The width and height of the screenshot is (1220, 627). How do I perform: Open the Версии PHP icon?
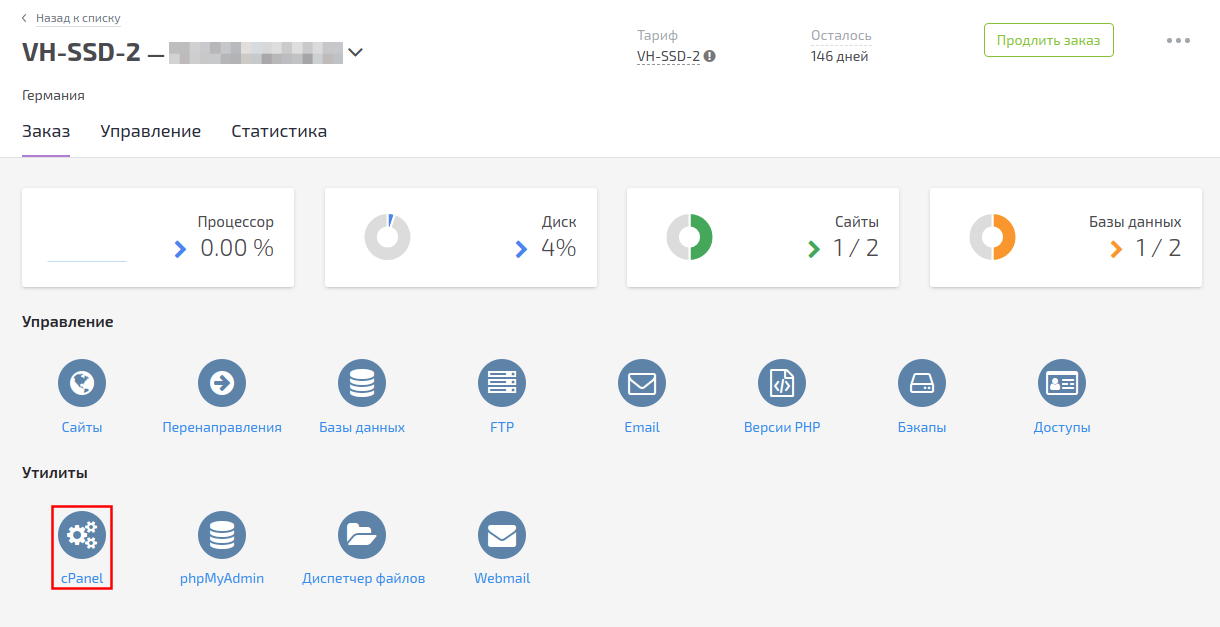[782, 383]
